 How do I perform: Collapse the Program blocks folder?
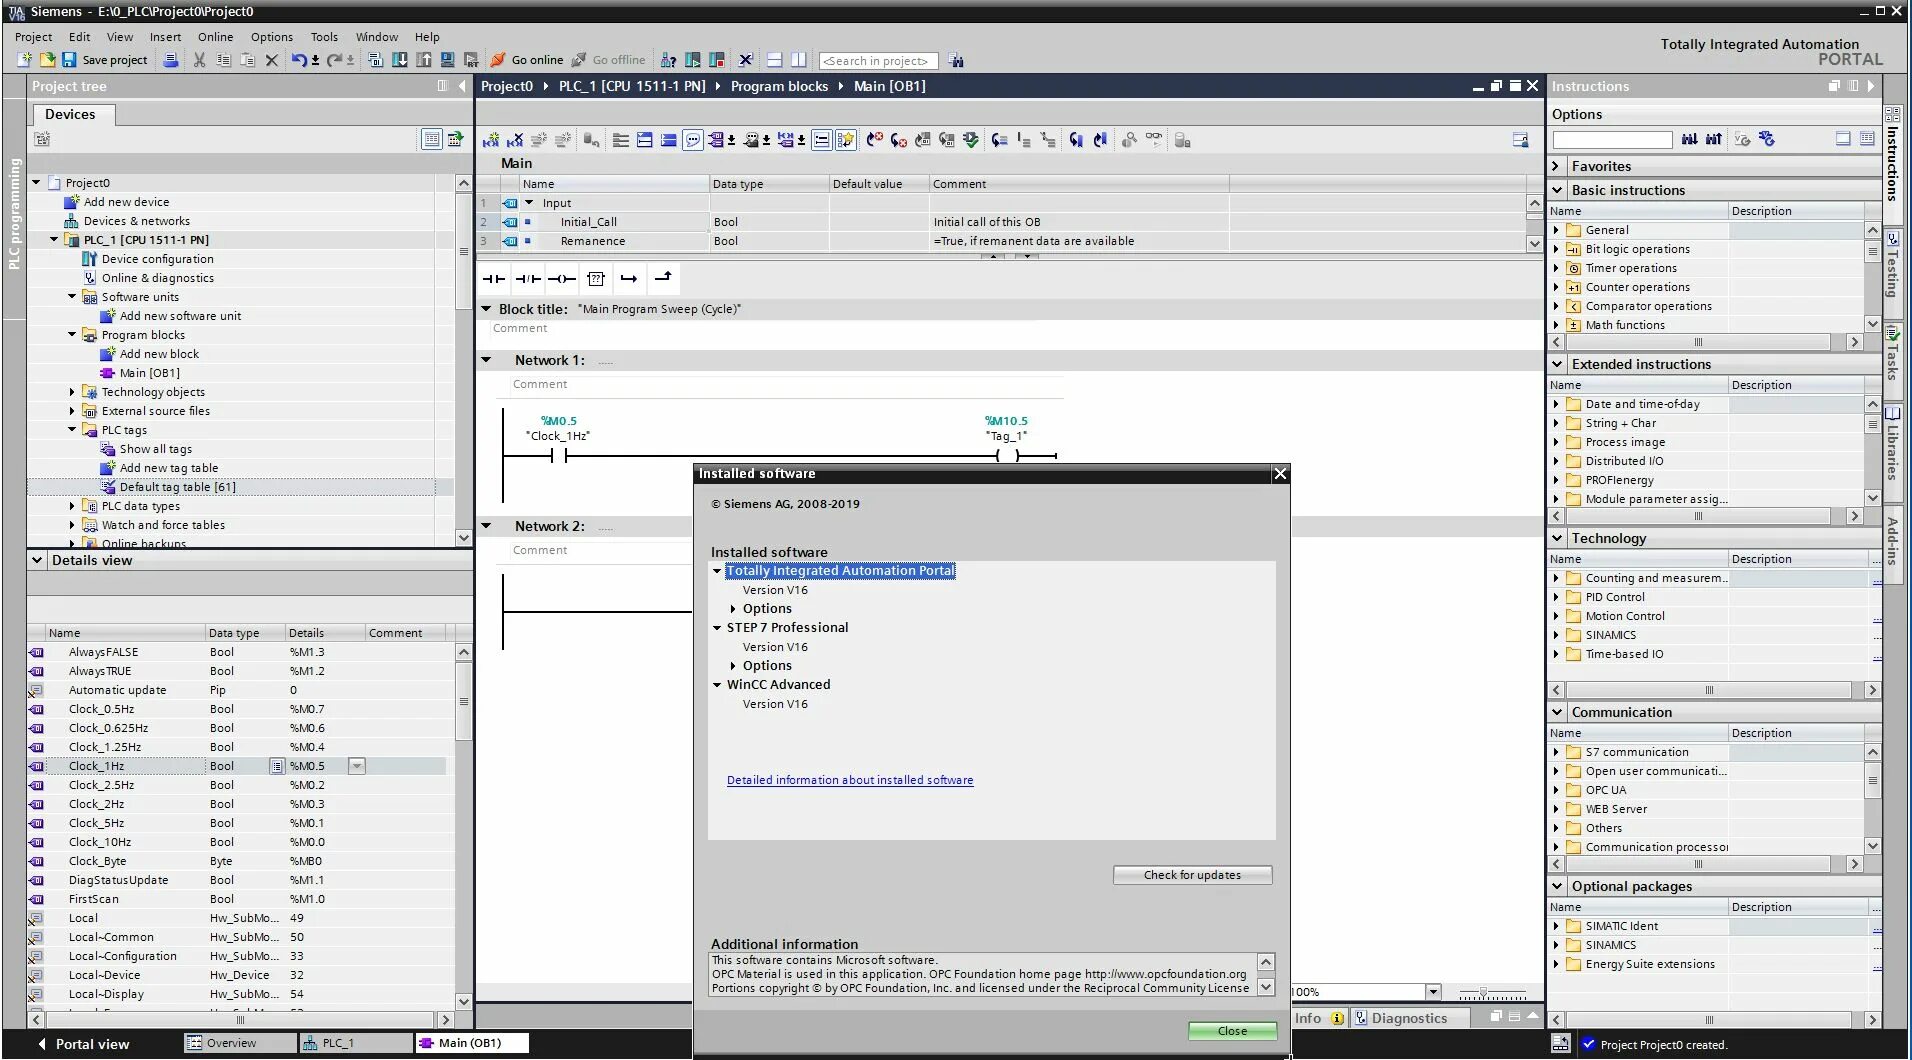[x=72, y=335]
